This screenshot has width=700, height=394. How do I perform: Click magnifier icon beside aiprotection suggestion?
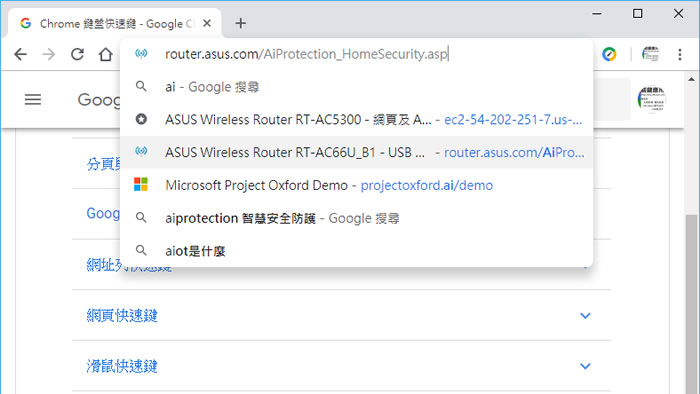(141, 218)
